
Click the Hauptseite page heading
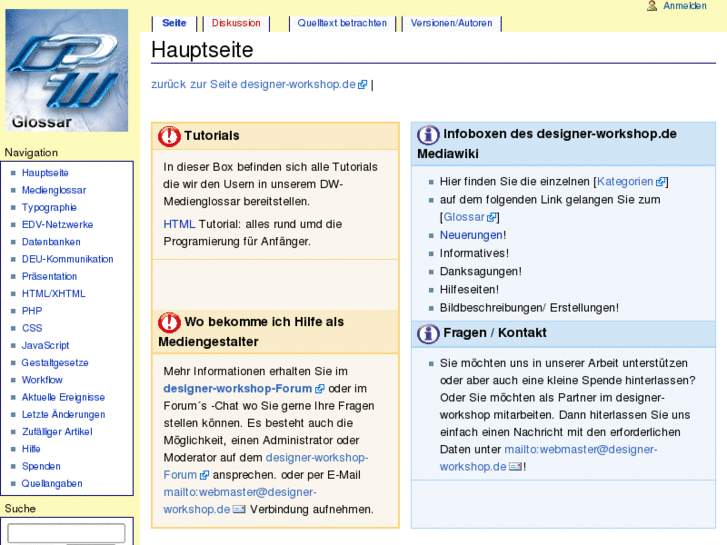tap(202, 50)
